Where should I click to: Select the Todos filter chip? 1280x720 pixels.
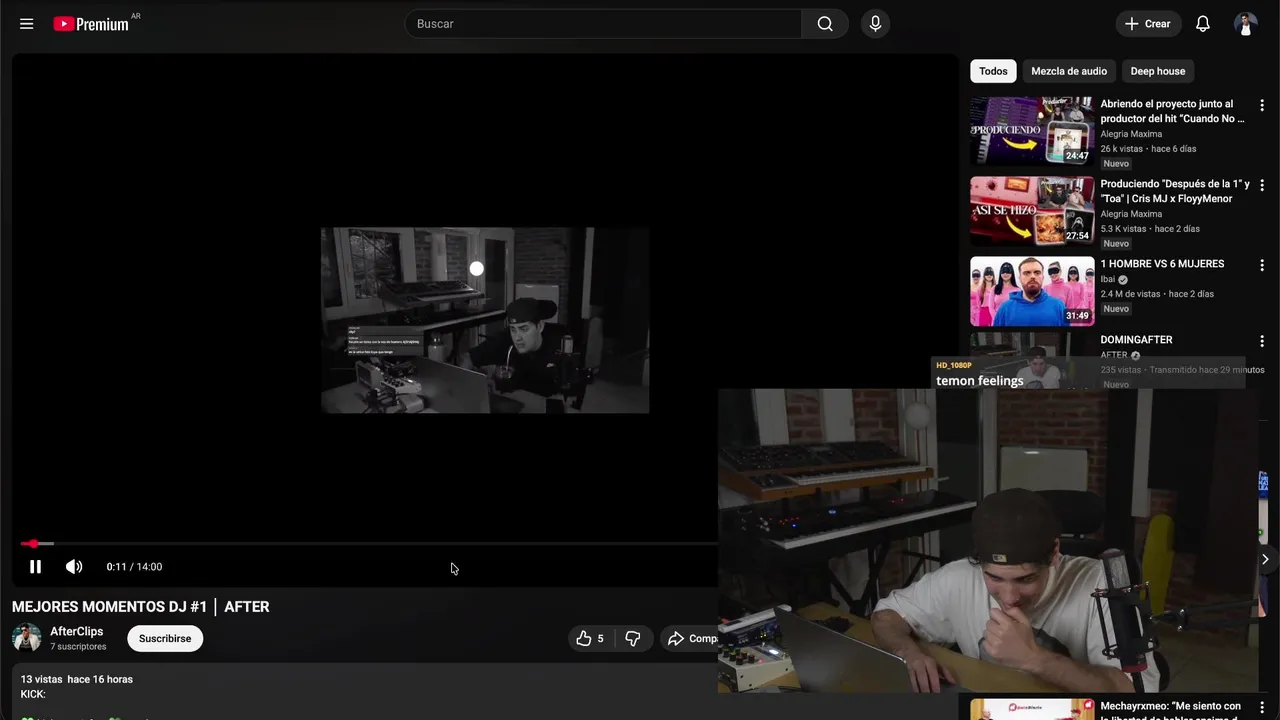tap(993, 71)
